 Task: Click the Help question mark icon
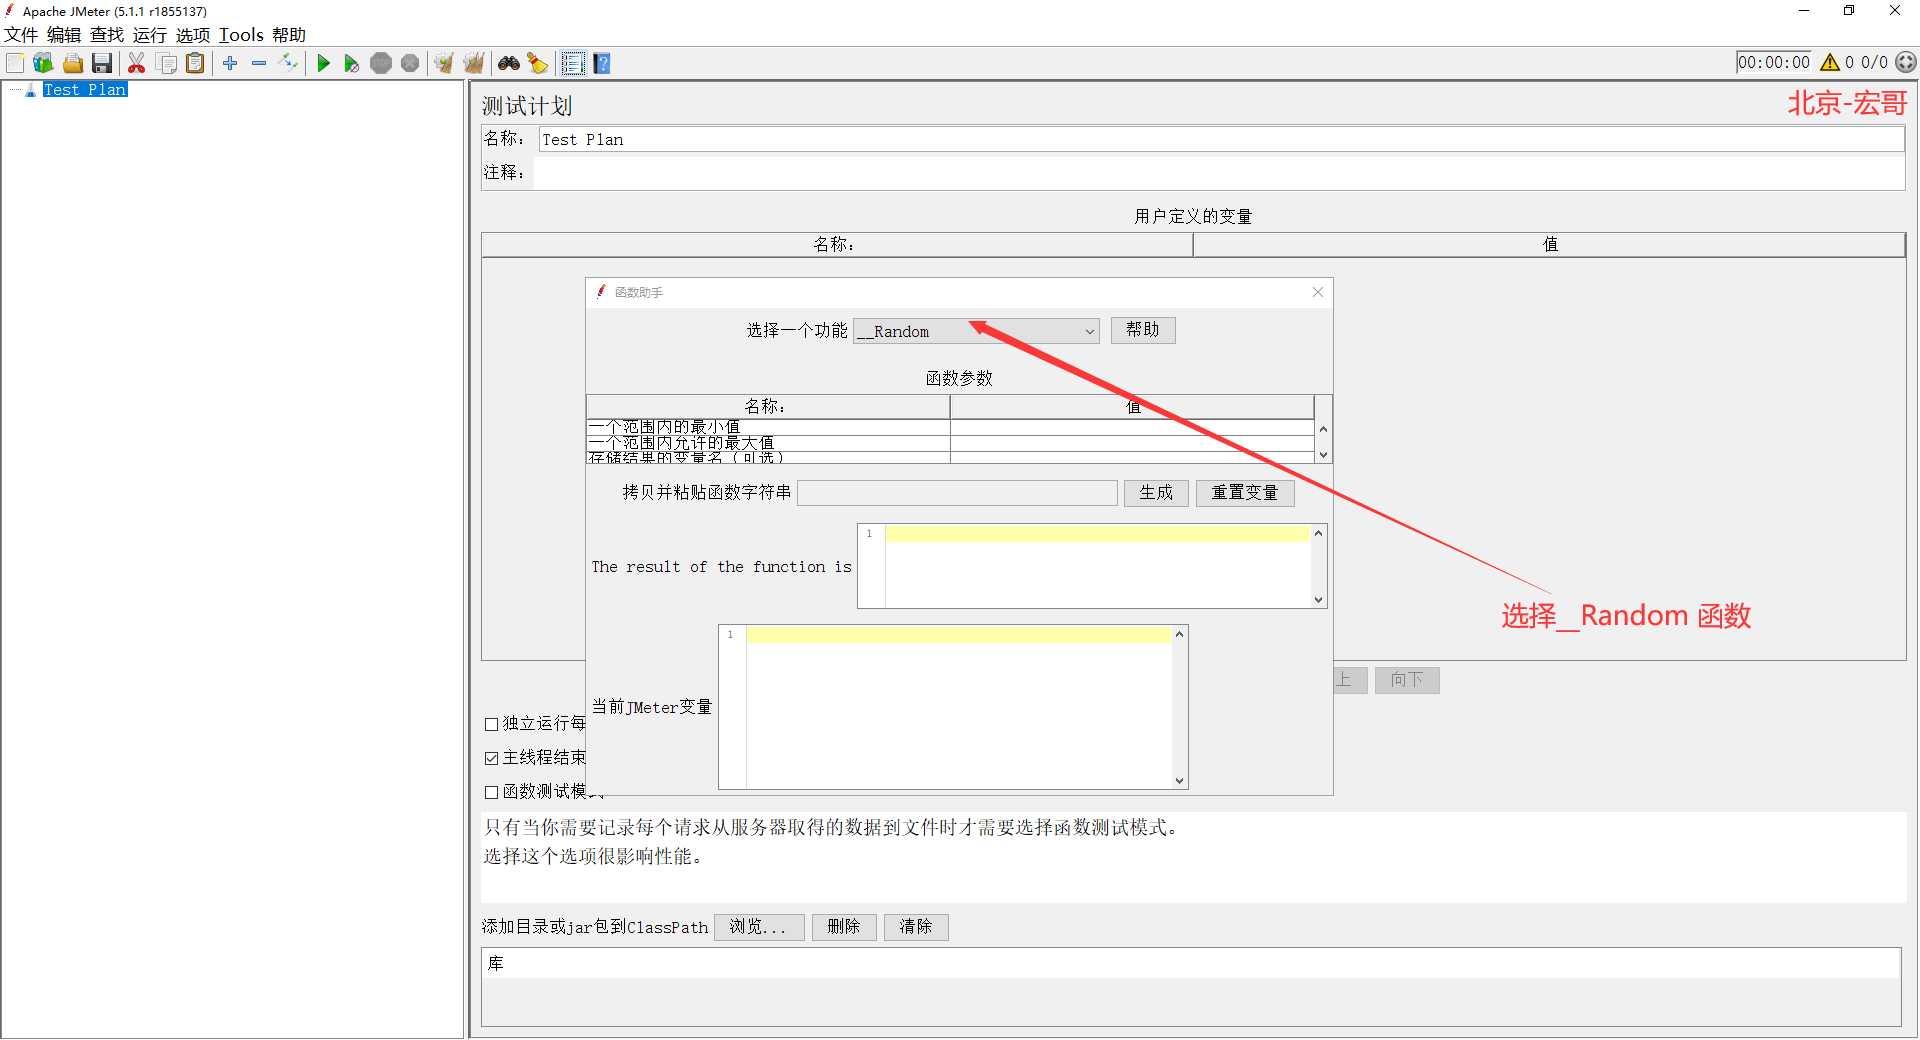(x=602, y=63)
